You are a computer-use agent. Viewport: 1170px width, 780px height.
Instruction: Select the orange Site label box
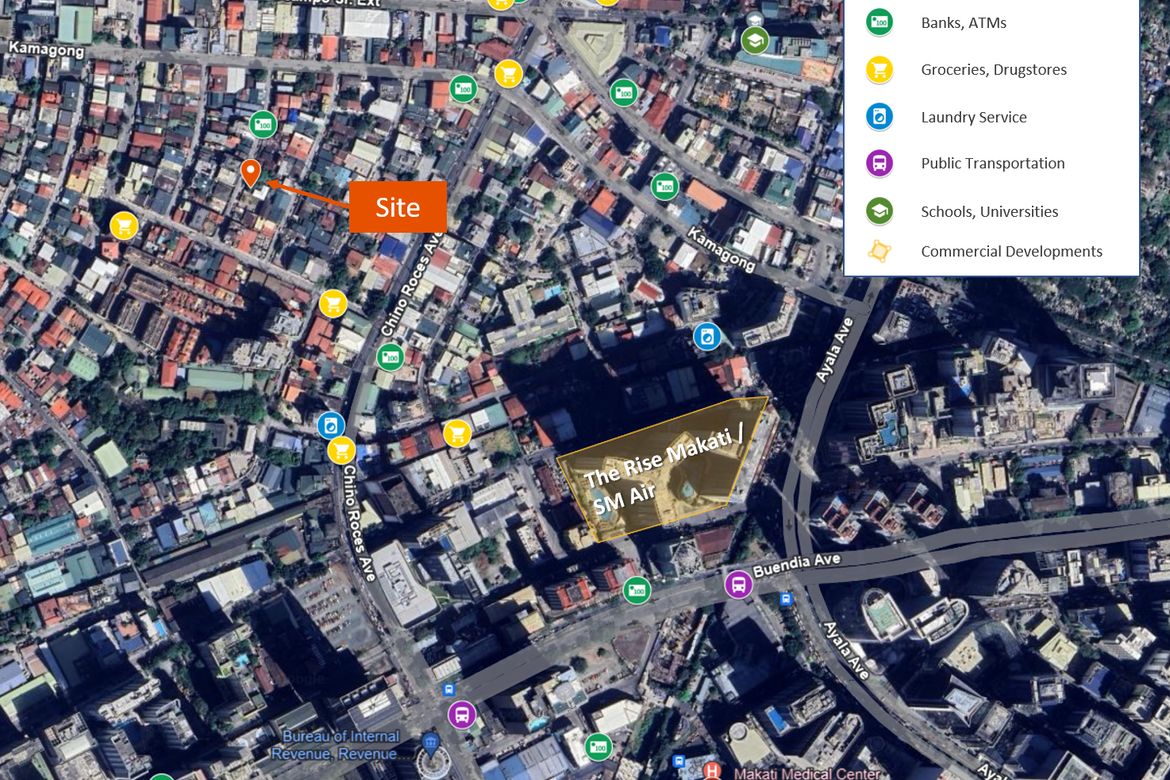click(398, 207)
